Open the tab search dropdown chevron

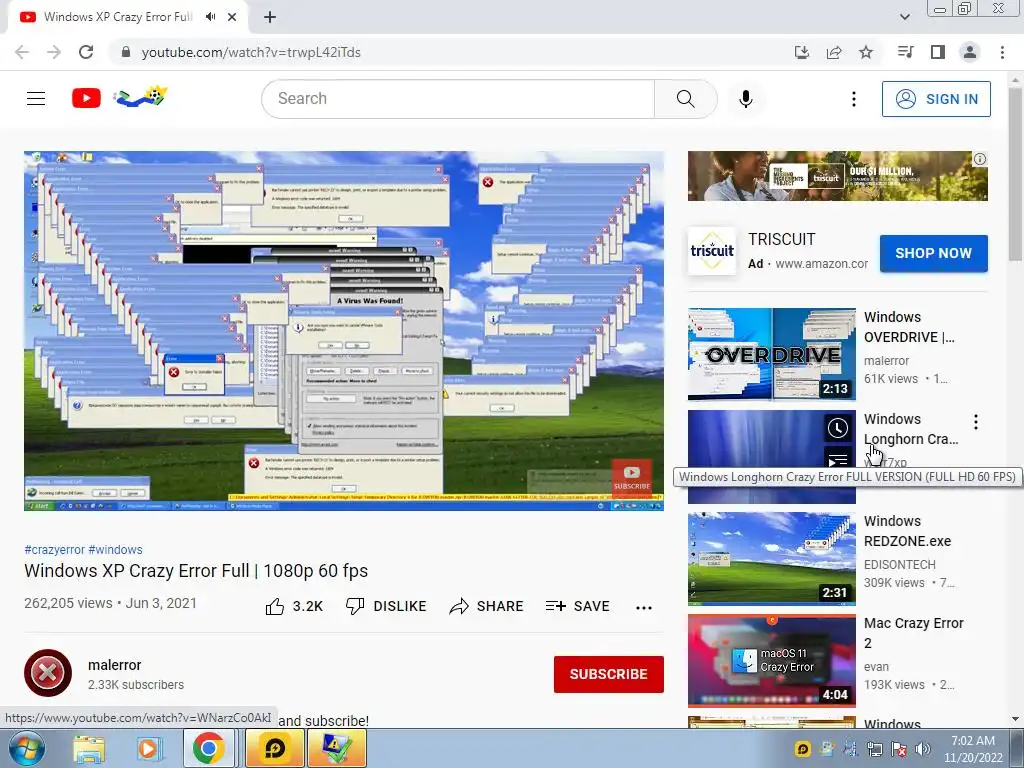(x=904, y=17)
